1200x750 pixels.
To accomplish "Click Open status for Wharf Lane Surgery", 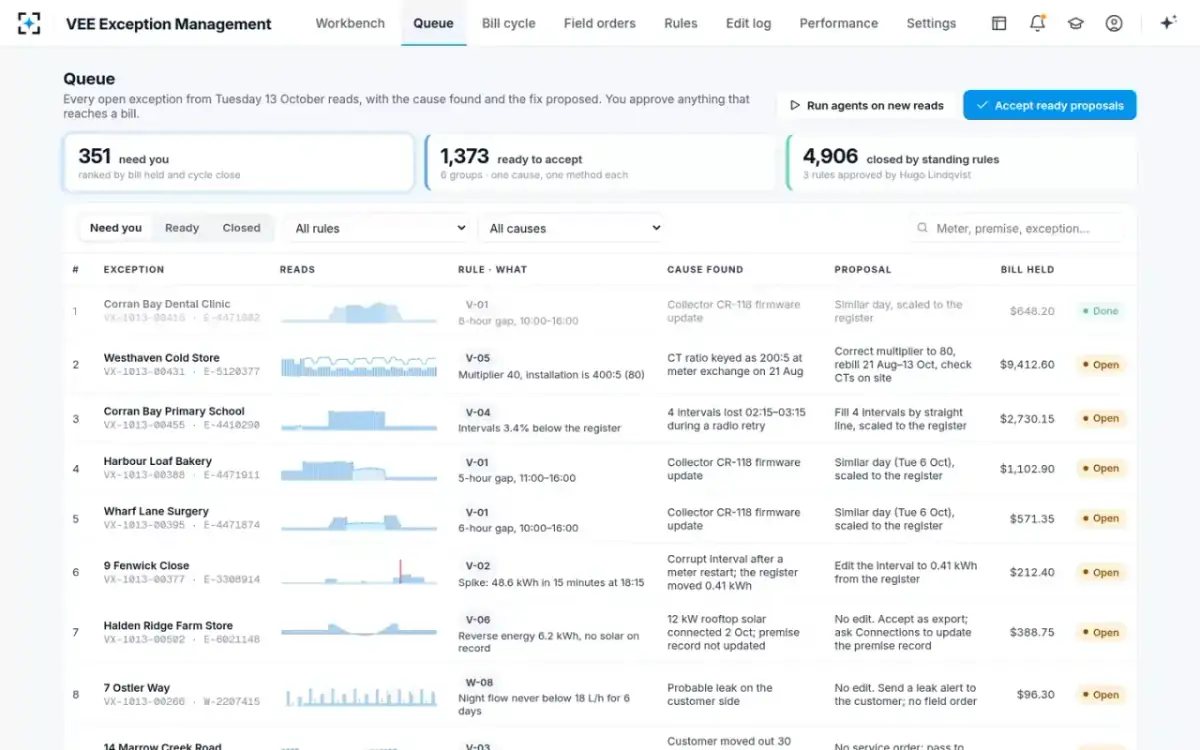I will click(x=1100, y=518).
